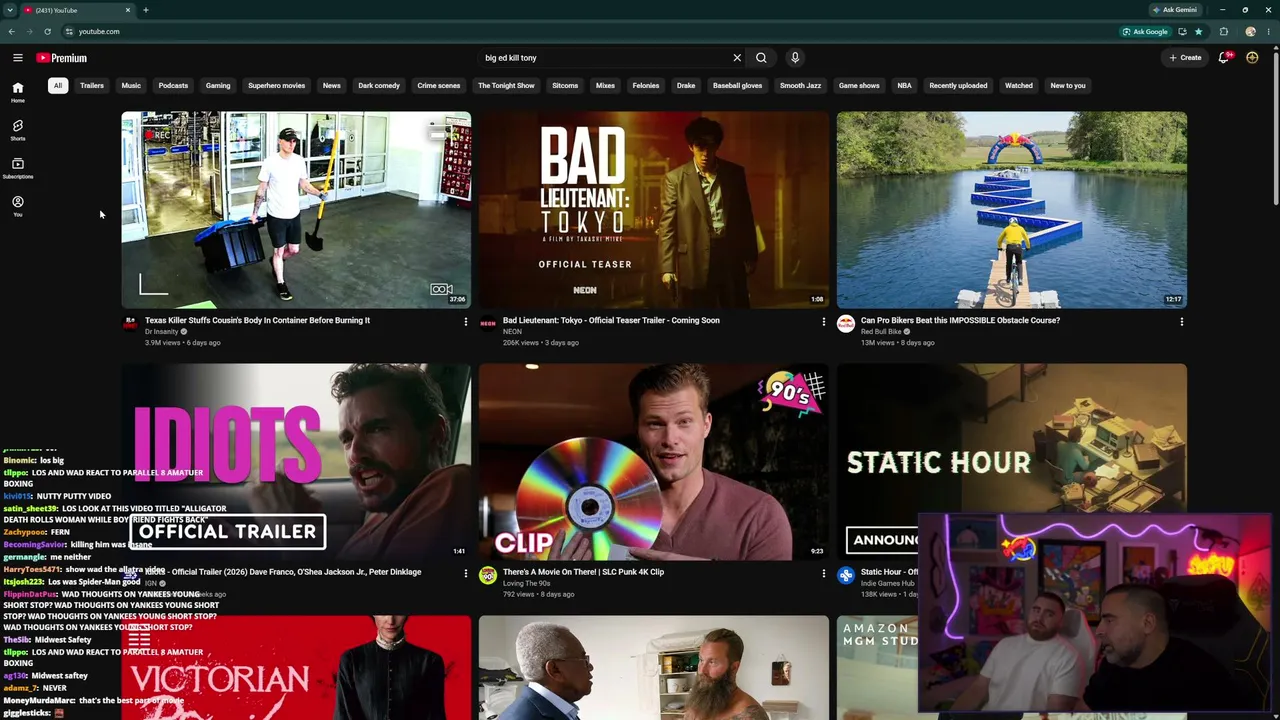
Task: Toggle the bookmark star for this page
Action: coord(1198,32)
